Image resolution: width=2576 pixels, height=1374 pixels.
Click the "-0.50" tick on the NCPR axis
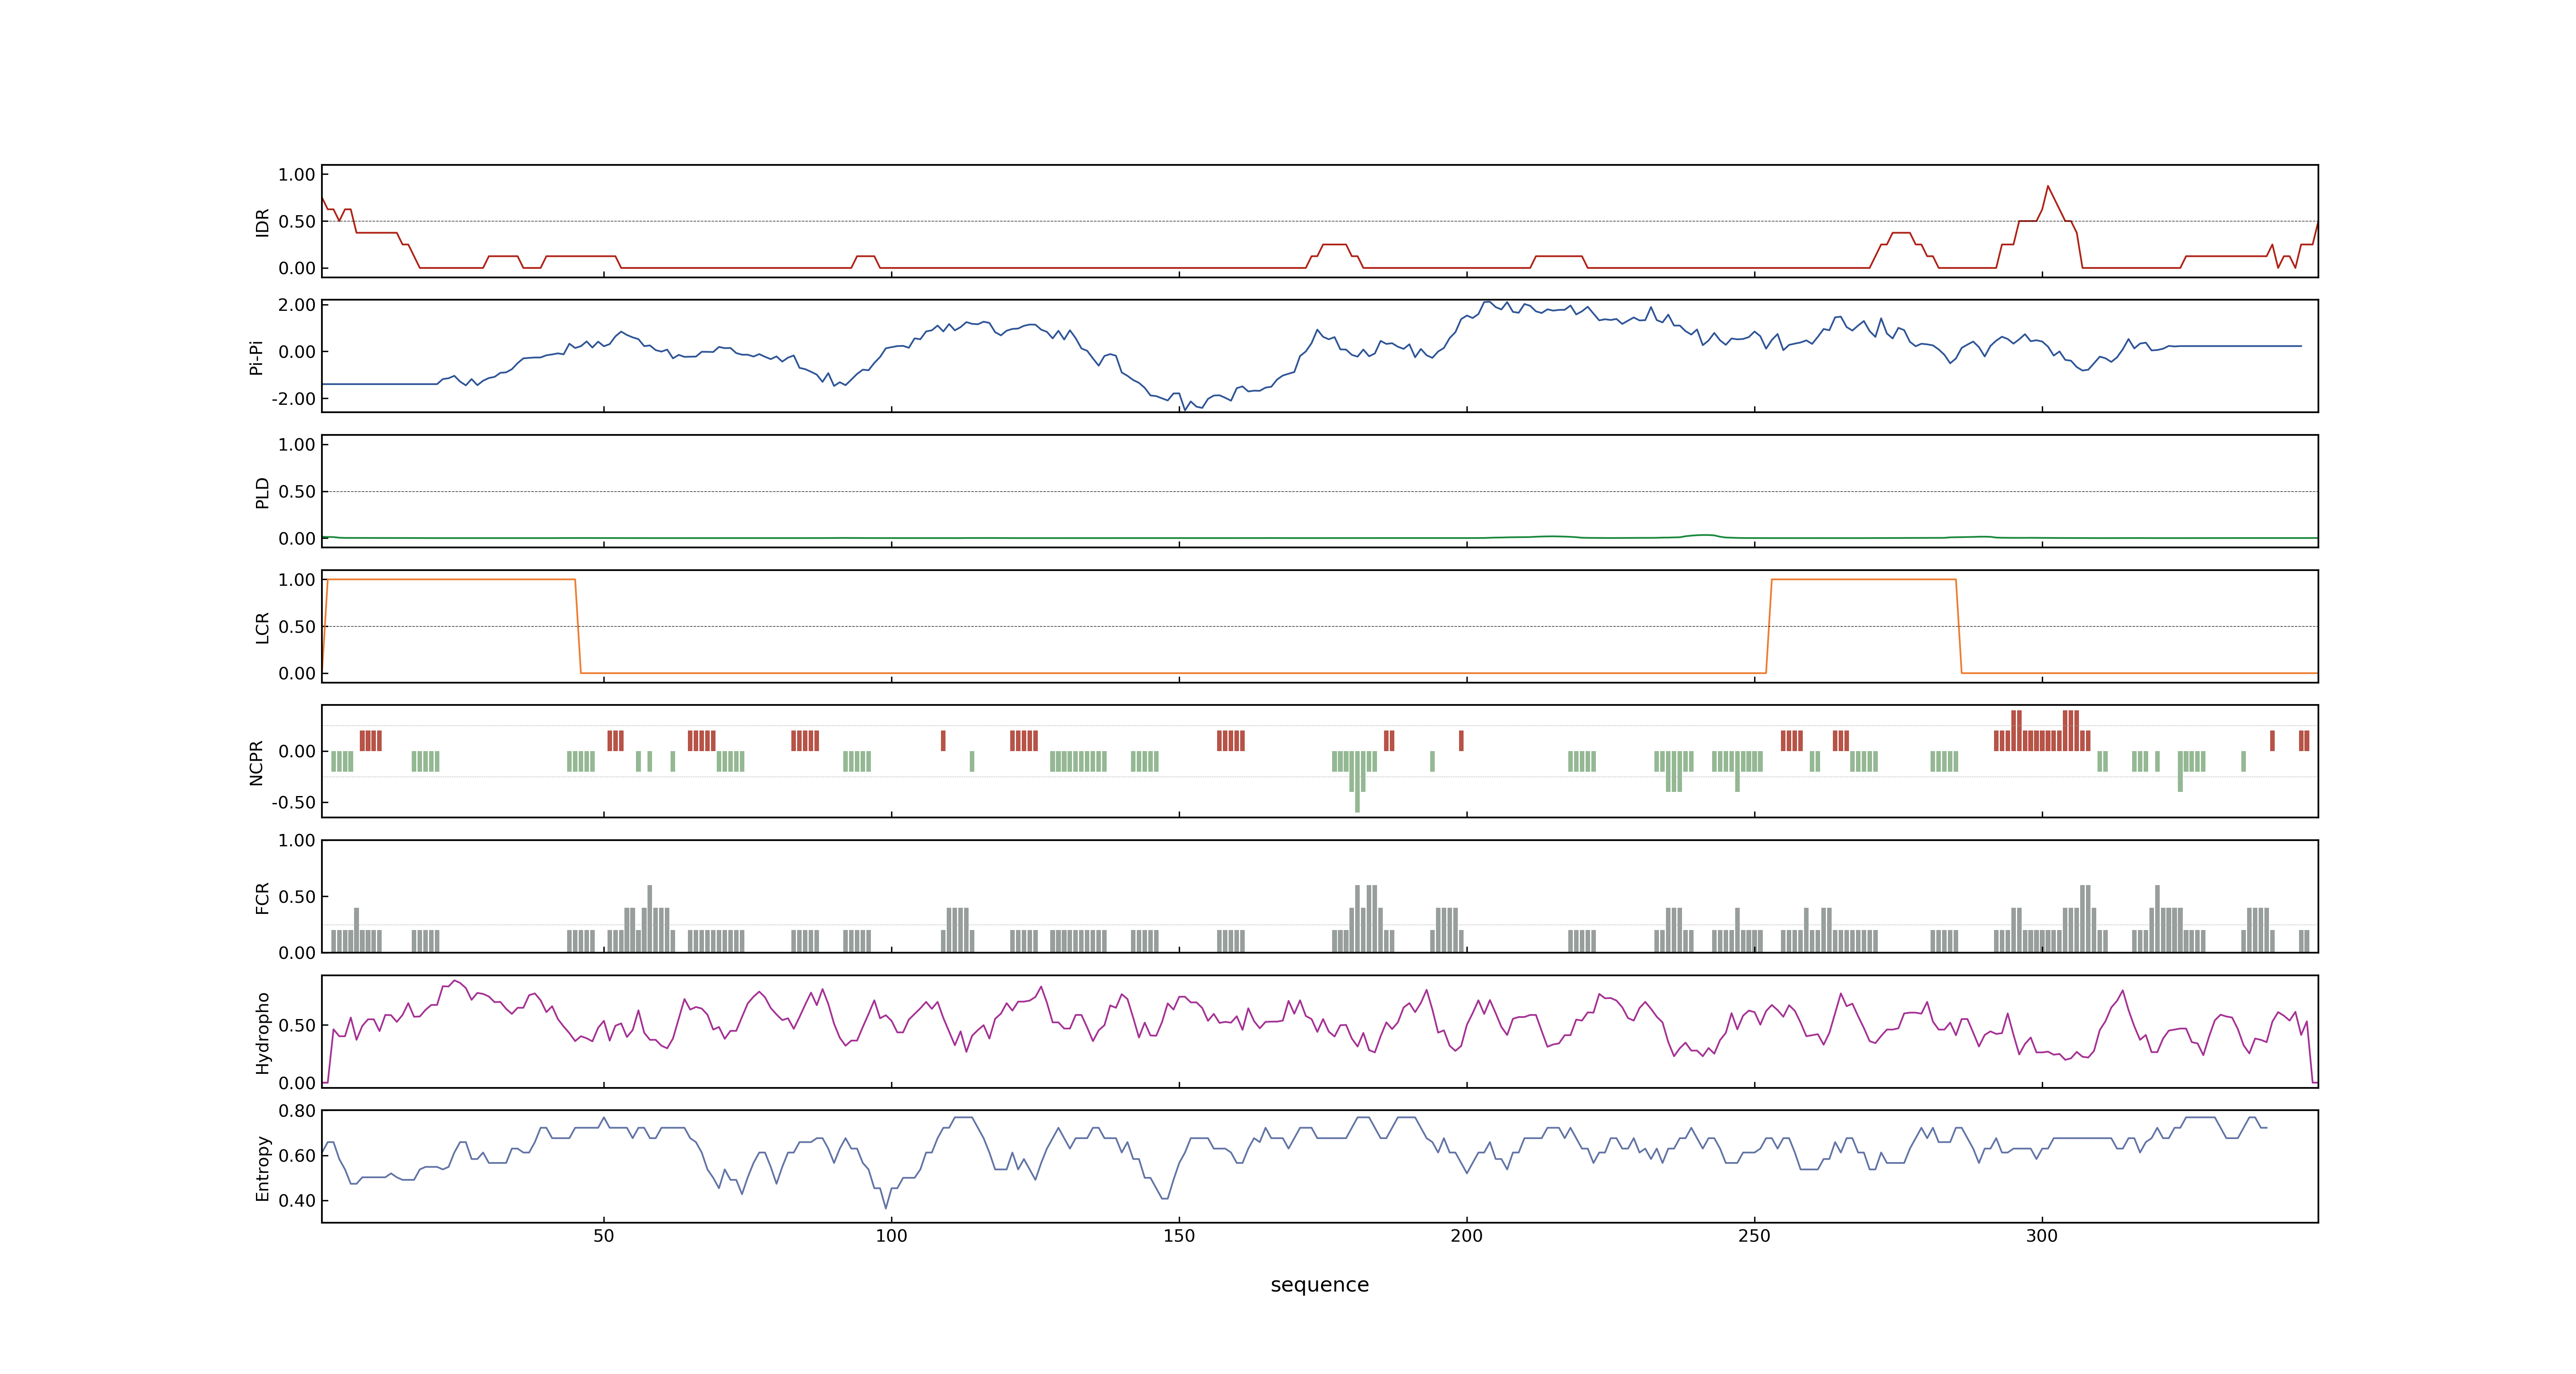point(293,803)
